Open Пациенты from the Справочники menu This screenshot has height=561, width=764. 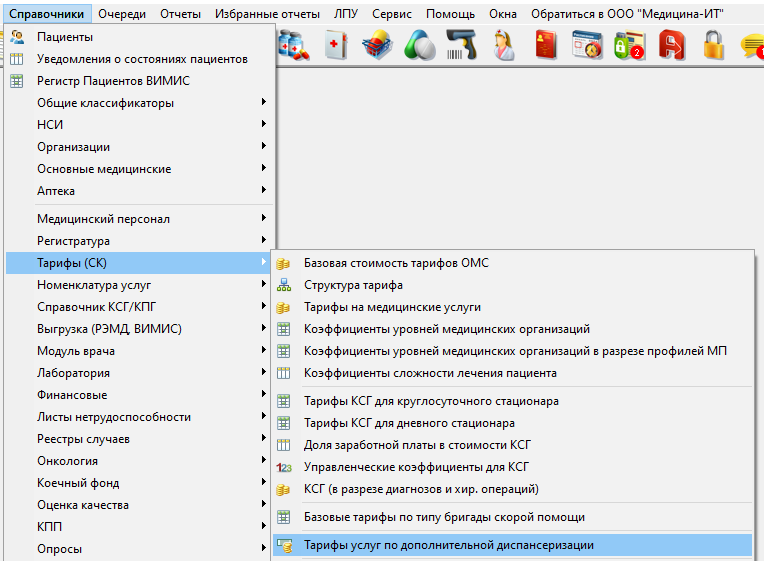tap(65, 37)
